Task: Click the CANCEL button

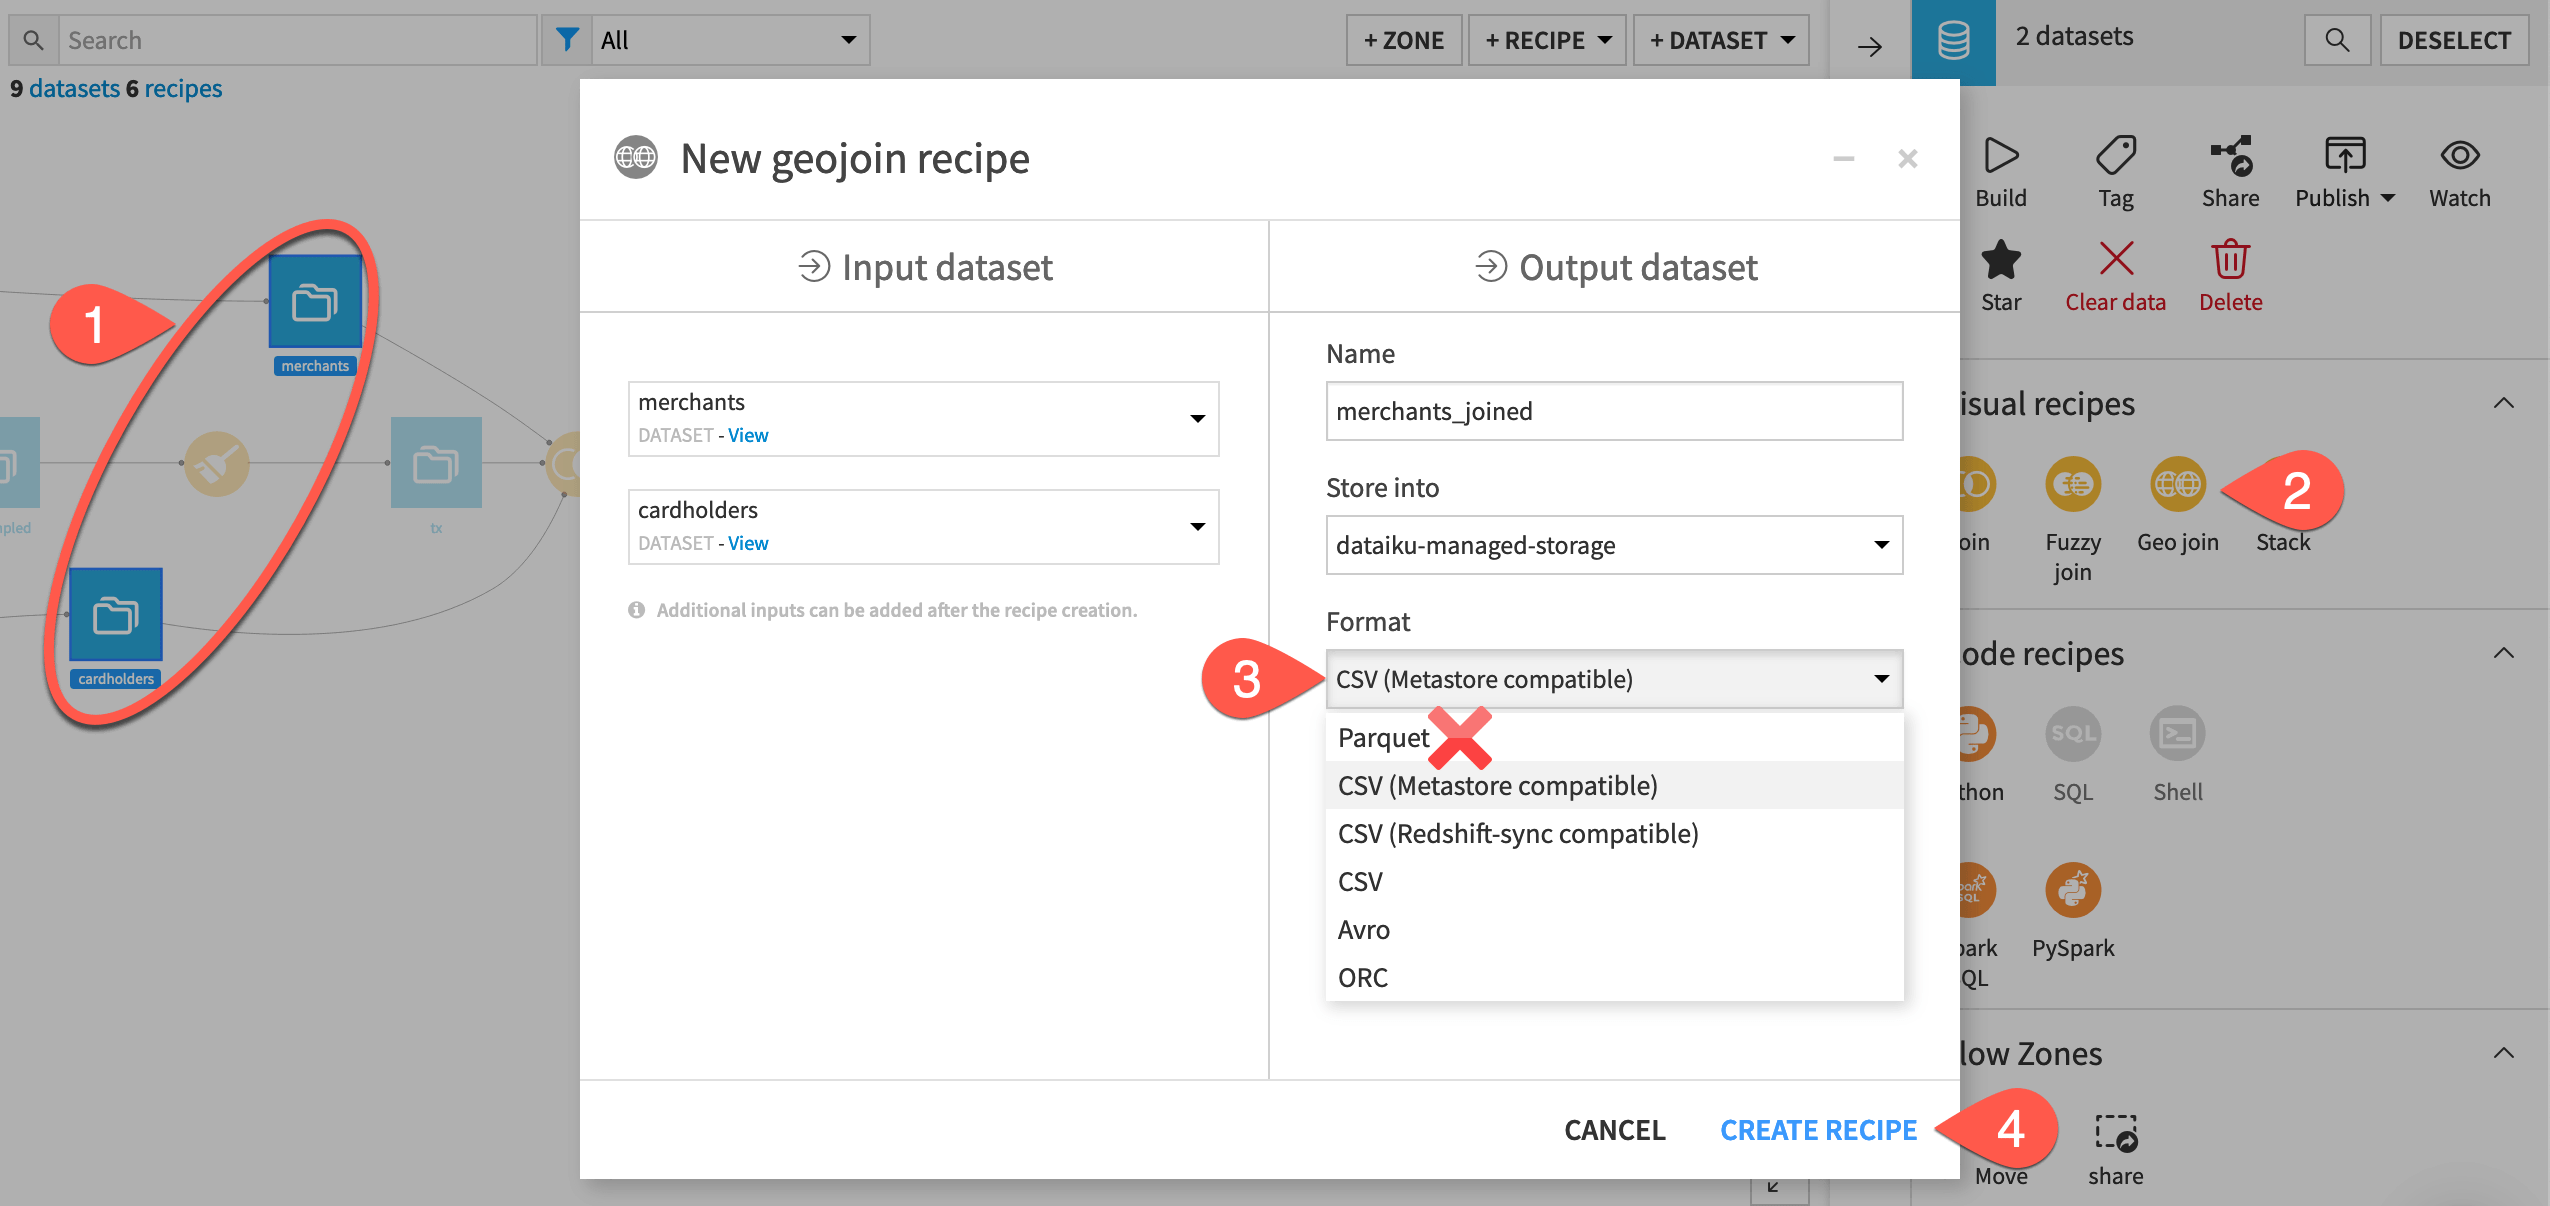Action: 1614,1130
